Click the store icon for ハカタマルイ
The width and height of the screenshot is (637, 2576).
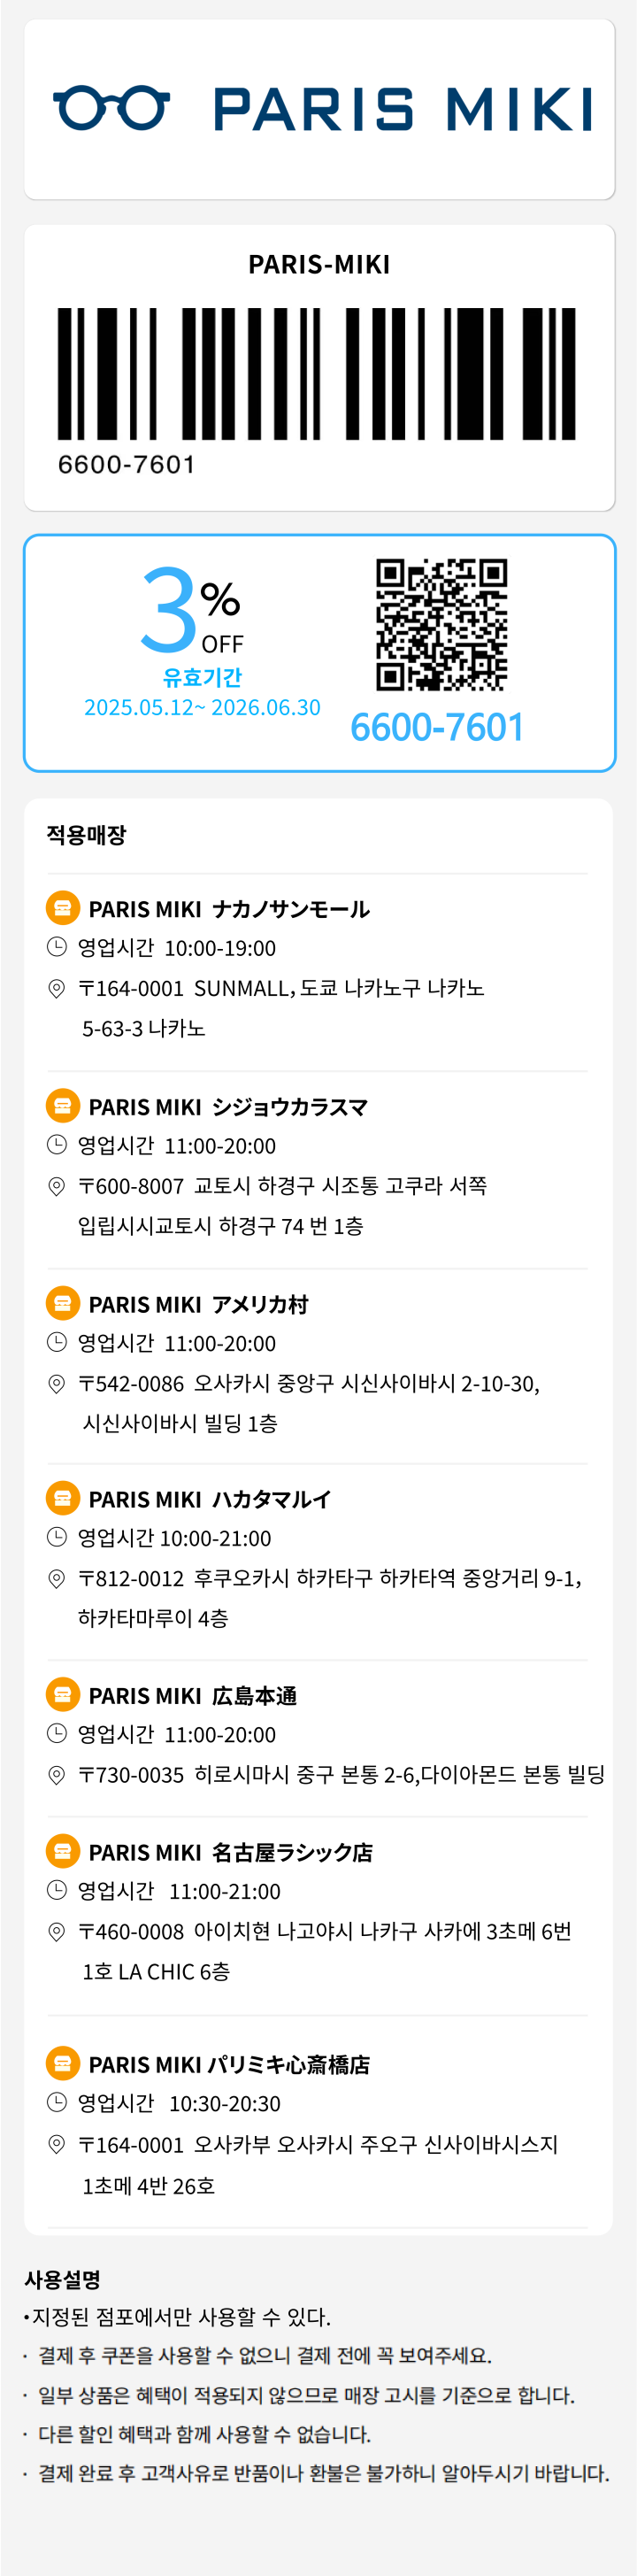[63, 1498]
